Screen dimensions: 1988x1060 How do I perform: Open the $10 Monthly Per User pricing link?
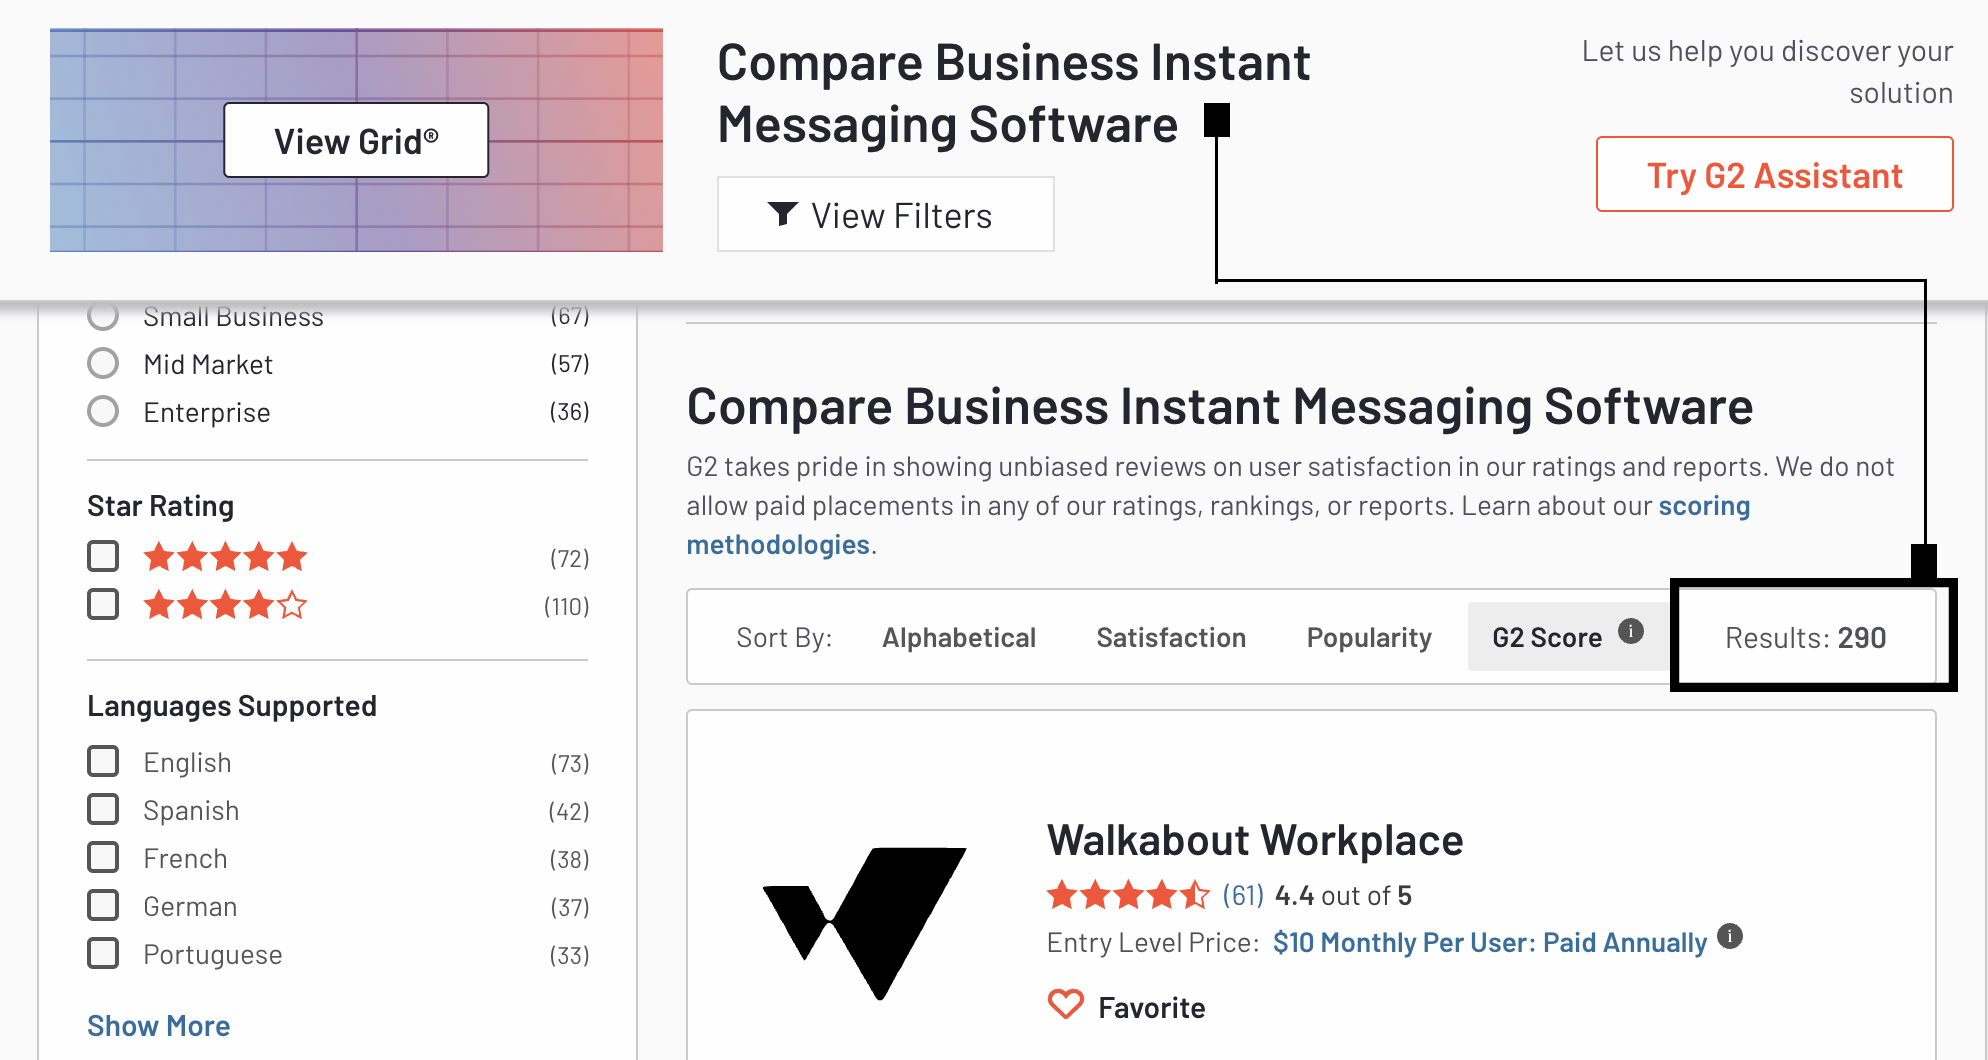[x=1490, y=943]
